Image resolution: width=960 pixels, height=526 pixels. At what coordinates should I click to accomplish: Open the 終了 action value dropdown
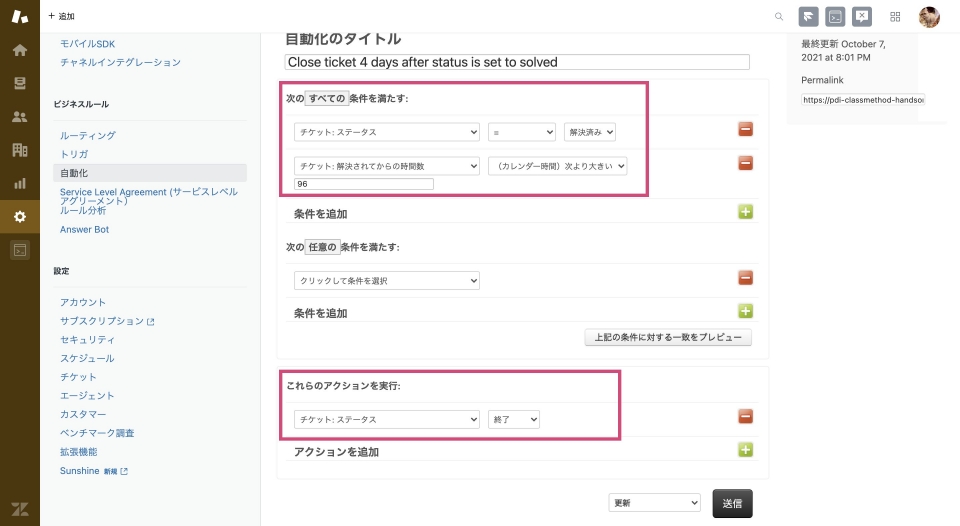(x=514, y=420)
